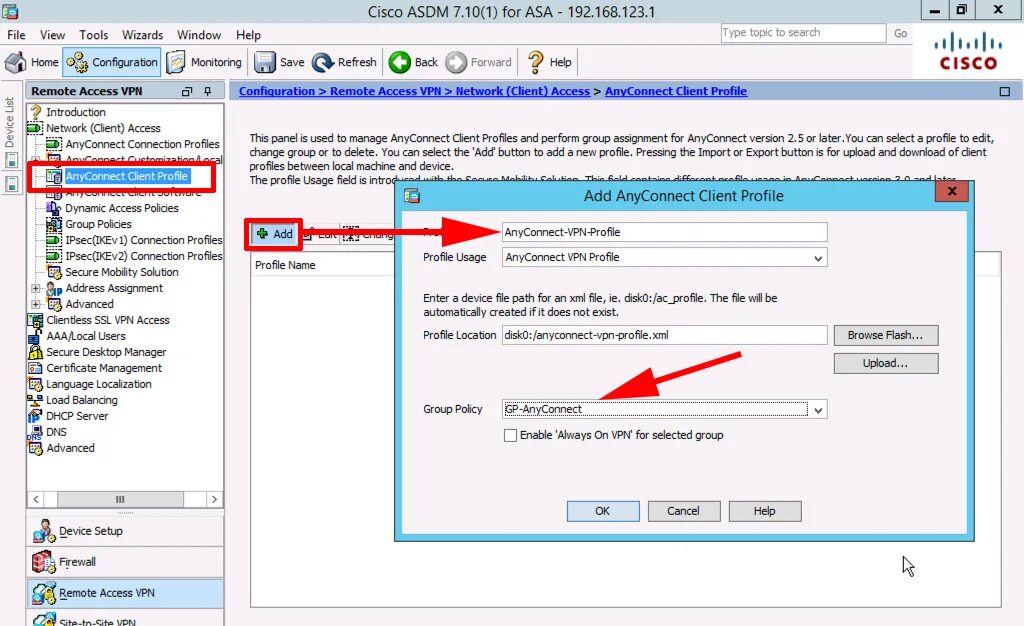The width and height of the screenshot is (1024, 626).
Task: Open the Configuration view
Action: coord(112,62)
